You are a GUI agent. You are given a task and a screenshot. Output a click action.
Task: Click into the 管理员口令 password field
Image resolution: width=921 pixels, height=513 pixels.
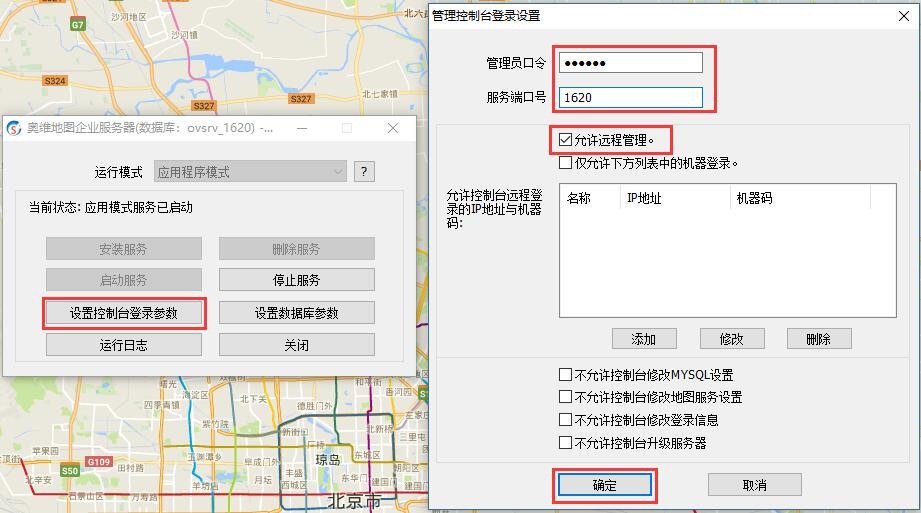pos(630,62)
